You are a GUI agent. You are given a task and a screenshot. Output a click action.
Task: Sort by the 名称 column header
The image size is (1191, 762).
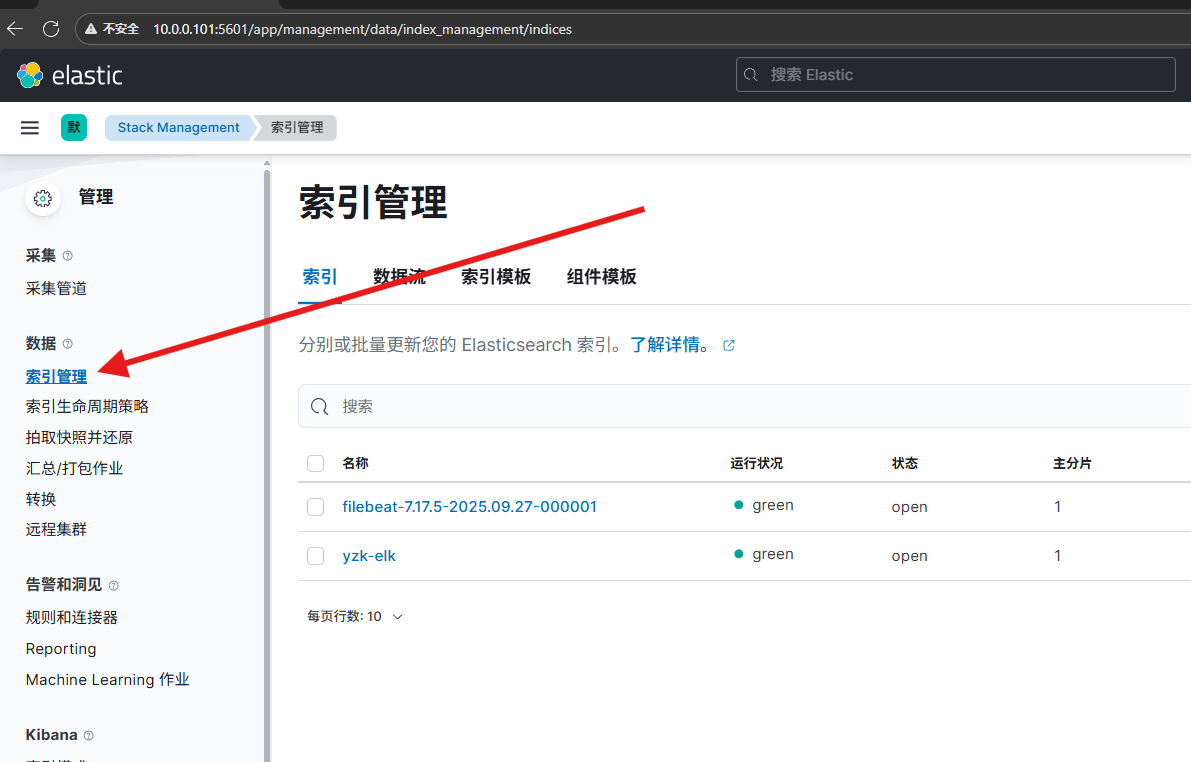click(x=355, y=463)
